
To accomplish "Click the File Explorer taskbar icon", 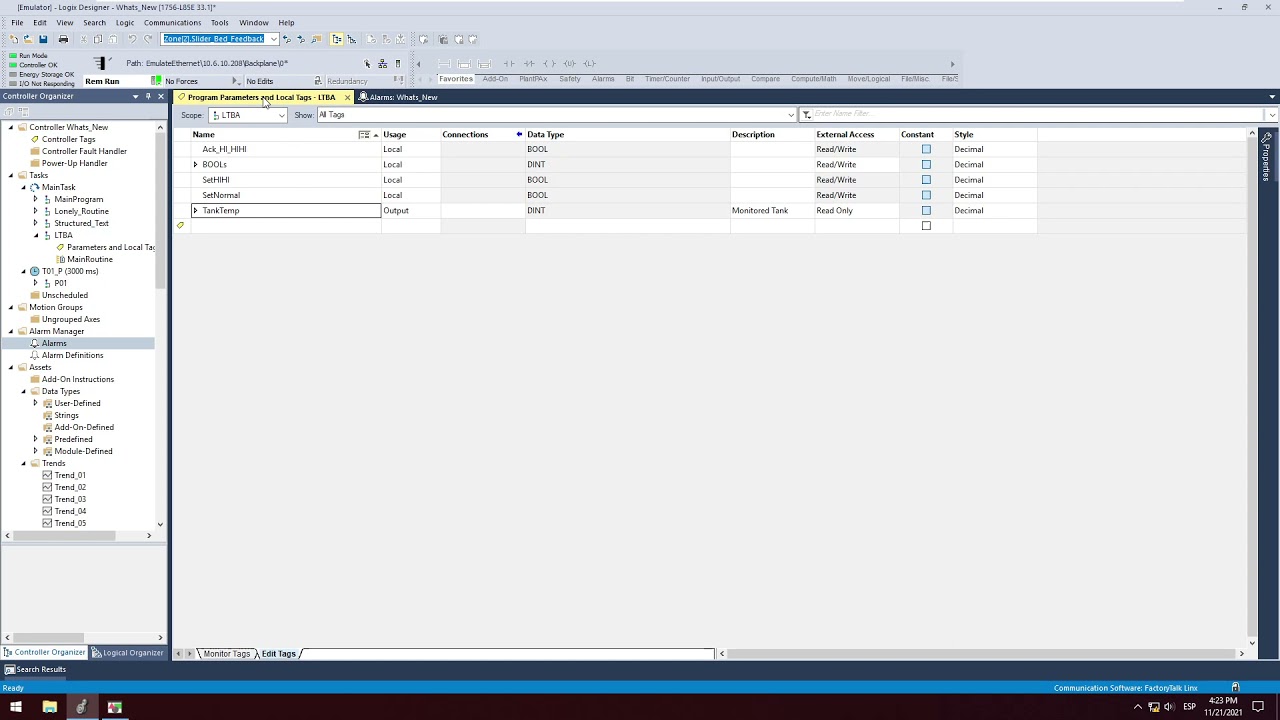I will (49, 707).
